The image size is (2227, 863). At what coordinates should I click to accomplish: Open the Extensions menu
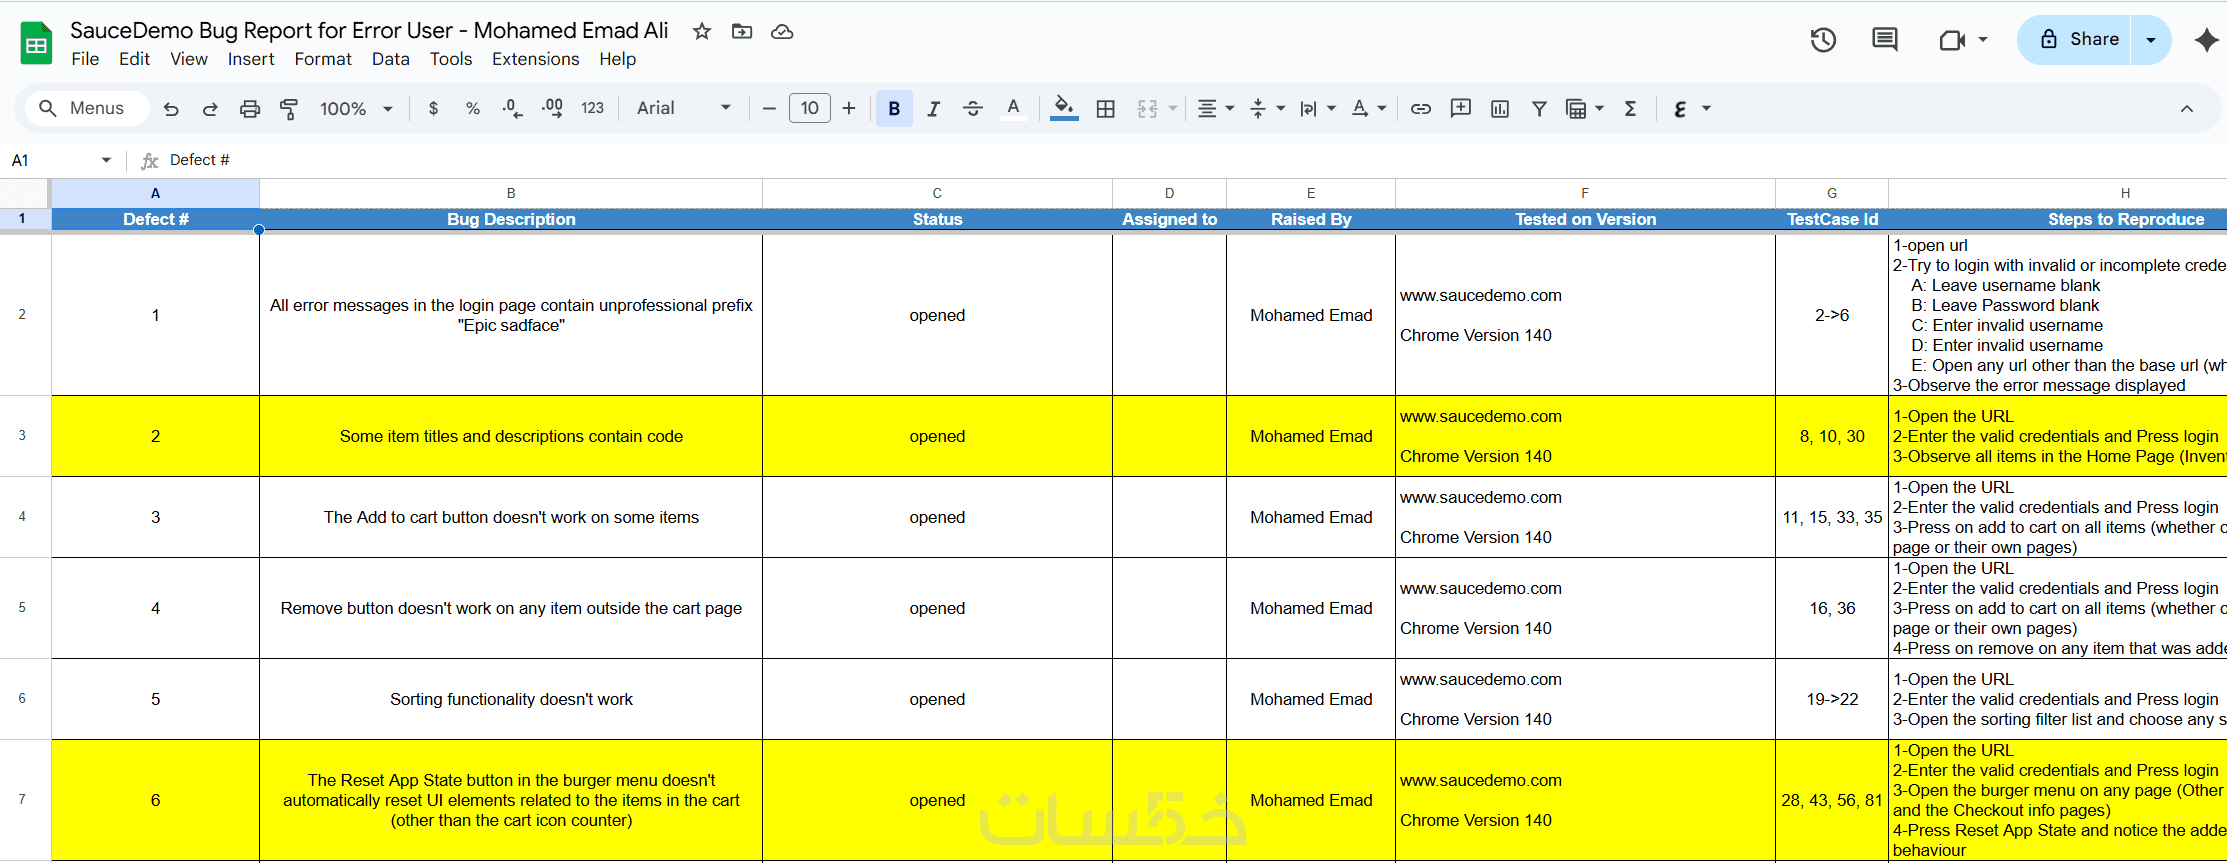(x=536, y=59)
